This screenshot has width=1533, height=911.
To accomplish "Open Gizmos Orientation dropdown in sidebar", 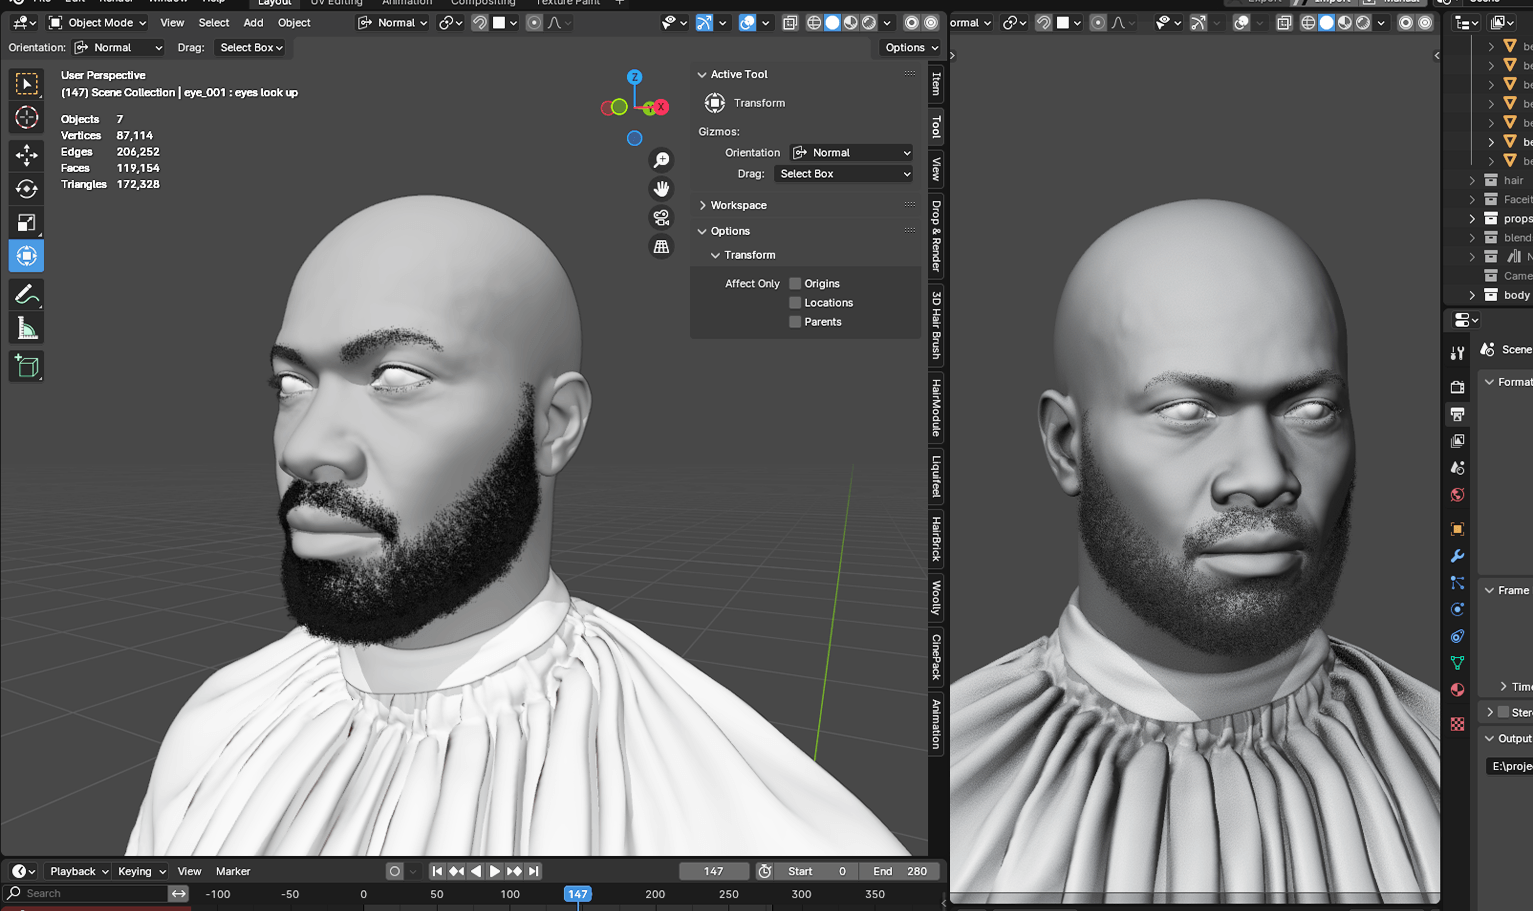I will (x=852, y=153).
